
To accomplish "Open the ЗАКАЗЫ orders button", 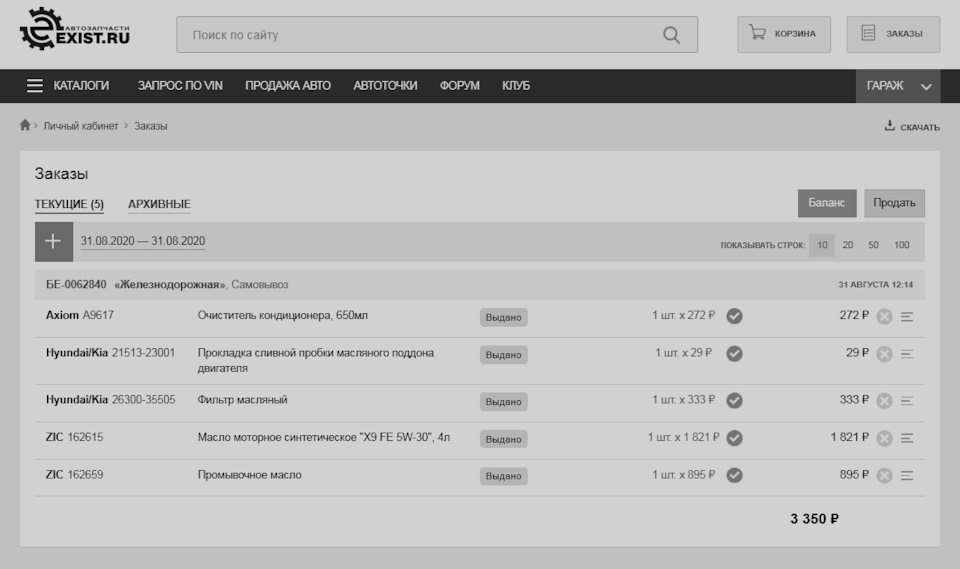I will (893, 34).
